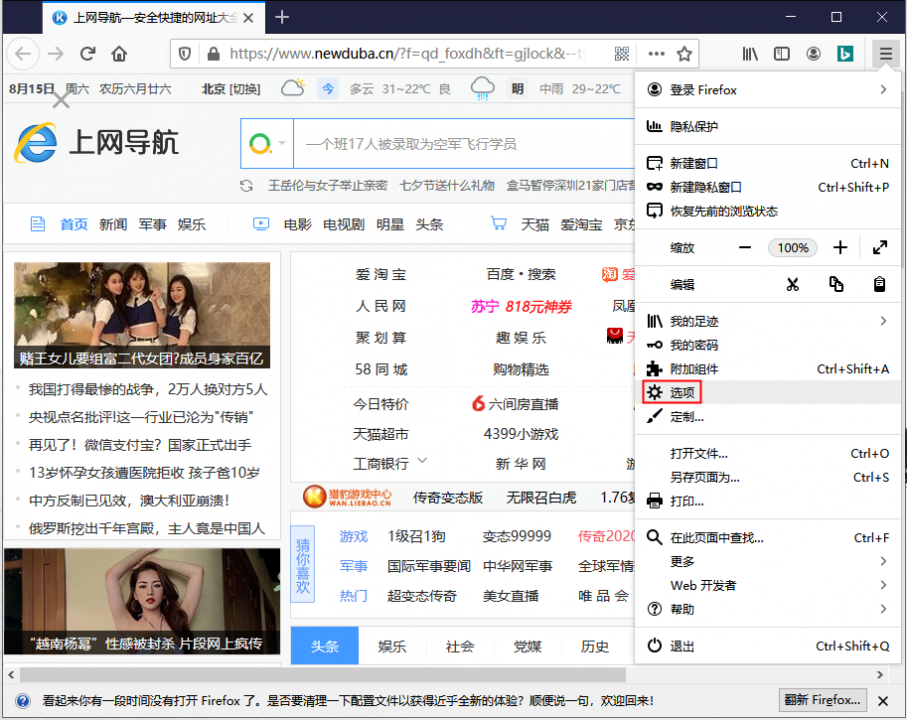Open page actions three-dot menu
This screenshot has height=720, width=907.
click(657, 54)
